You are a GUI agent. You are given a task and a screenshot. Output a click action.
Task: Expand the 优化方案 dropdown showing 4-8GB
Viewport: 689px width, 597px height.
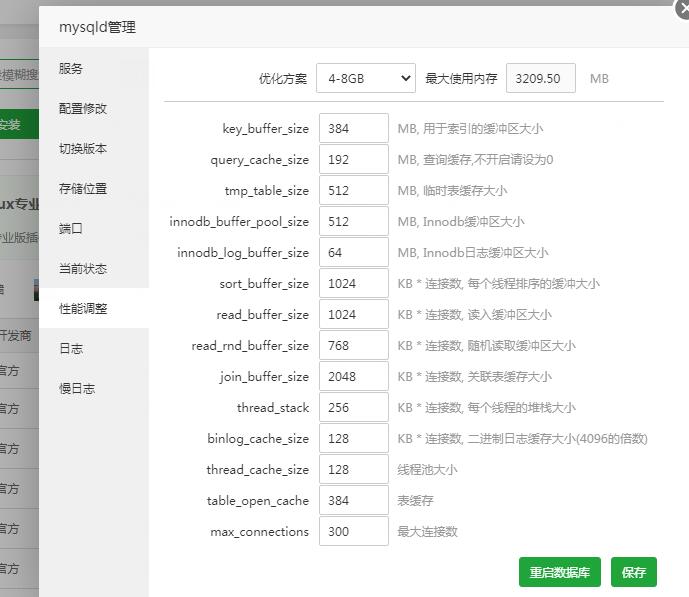(x=366, y=78)
